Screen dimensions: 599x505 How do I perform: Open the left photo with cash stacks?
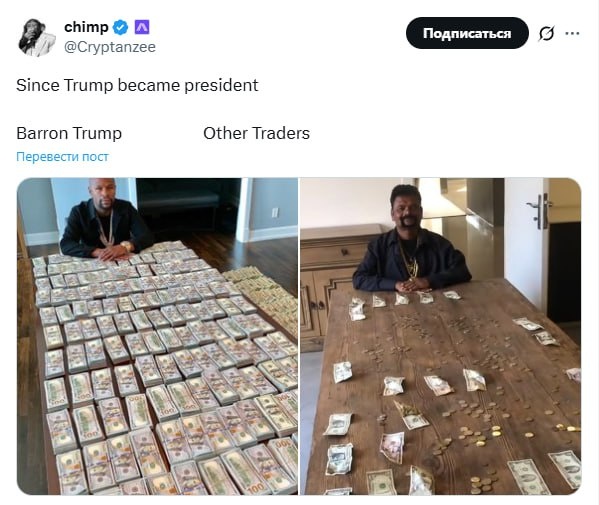(157, 336)
